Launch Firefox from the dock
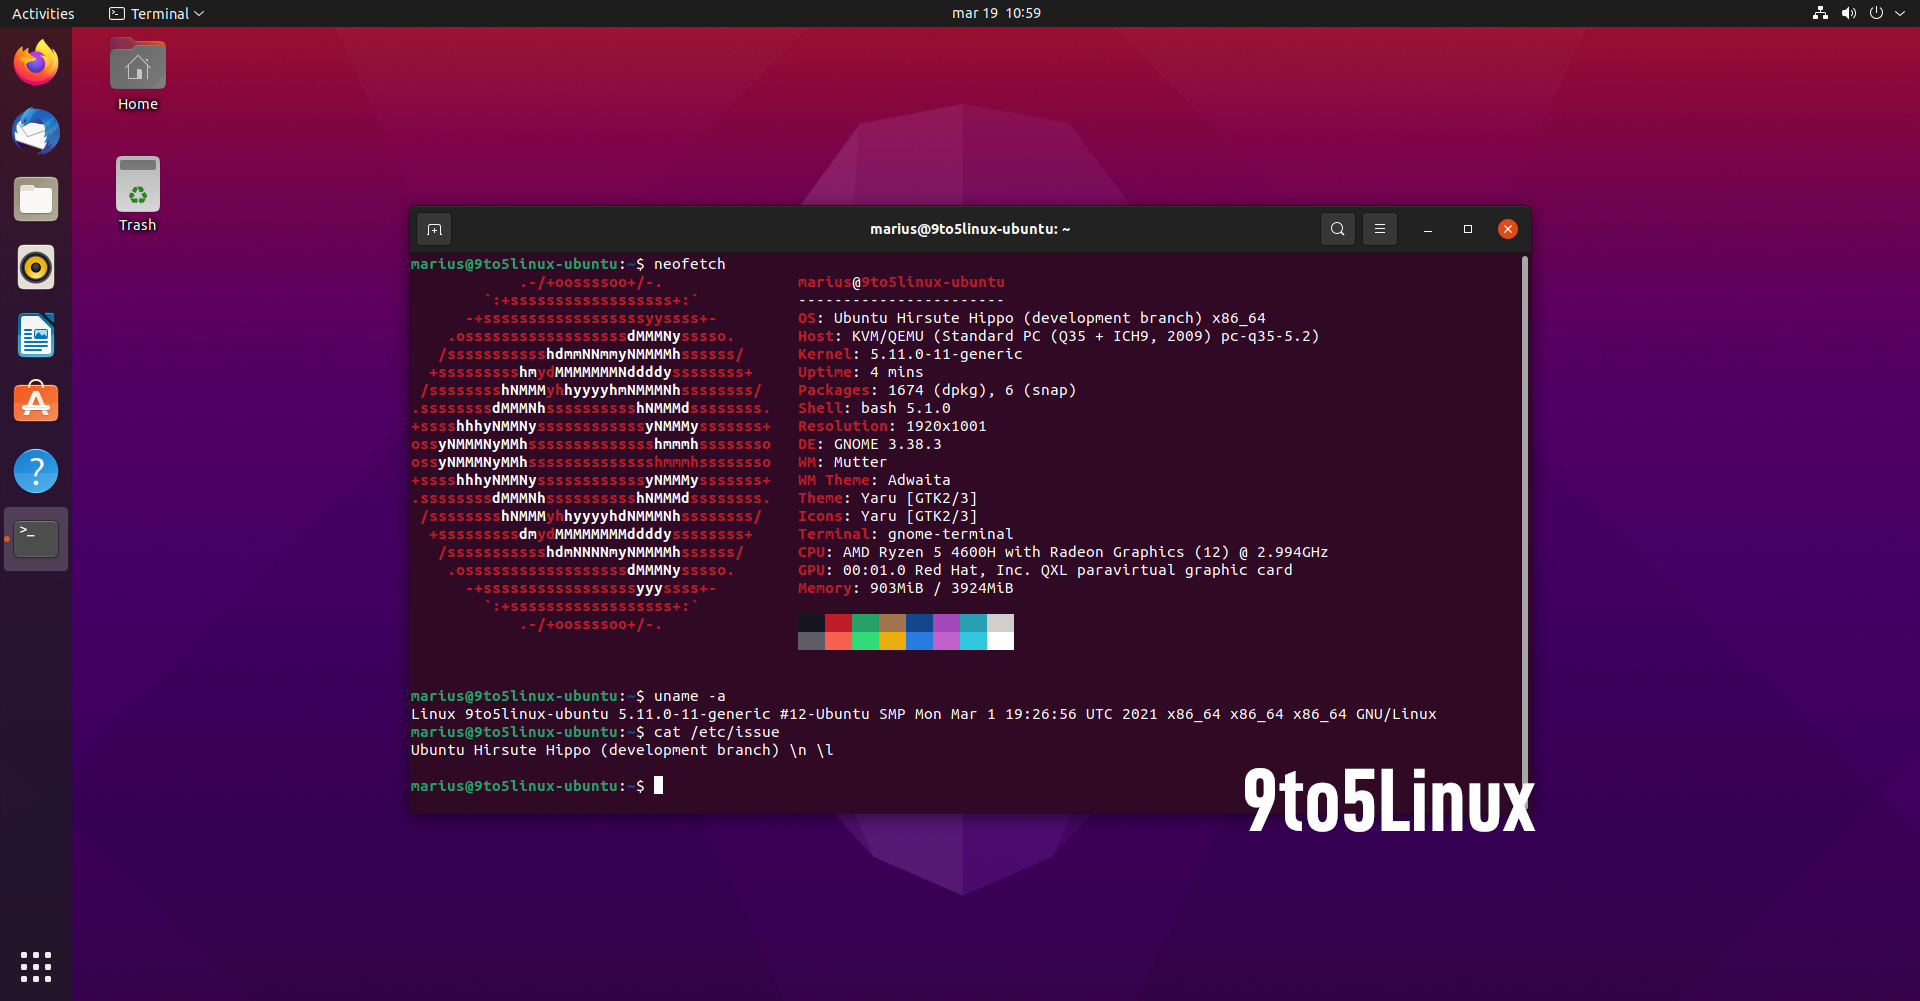Image resolution: width=1920 pixels, height=1001 pixels. coord(36,62)
